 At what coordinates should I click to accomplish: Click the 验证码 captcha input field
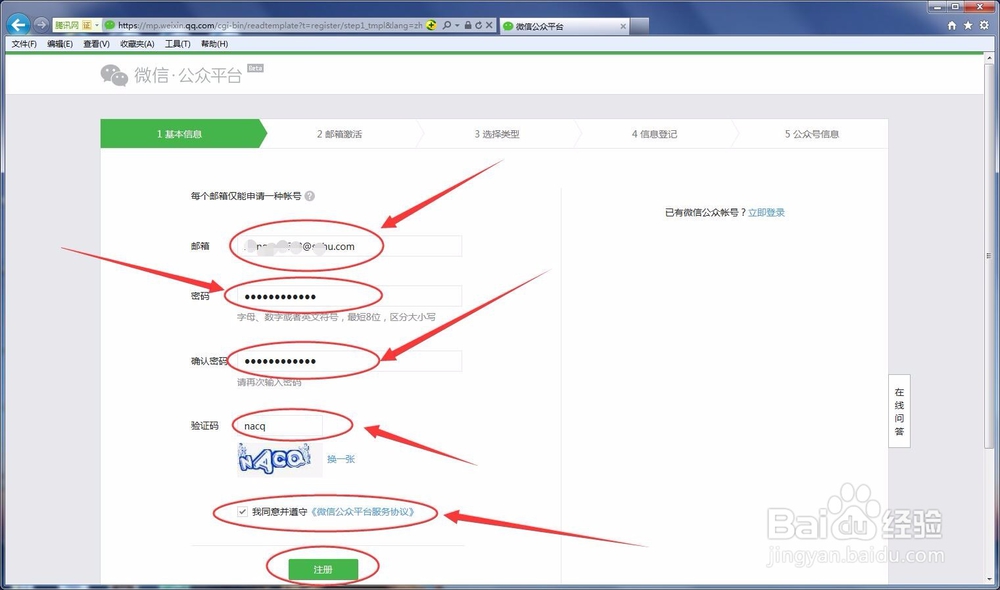tap(280, 425)
